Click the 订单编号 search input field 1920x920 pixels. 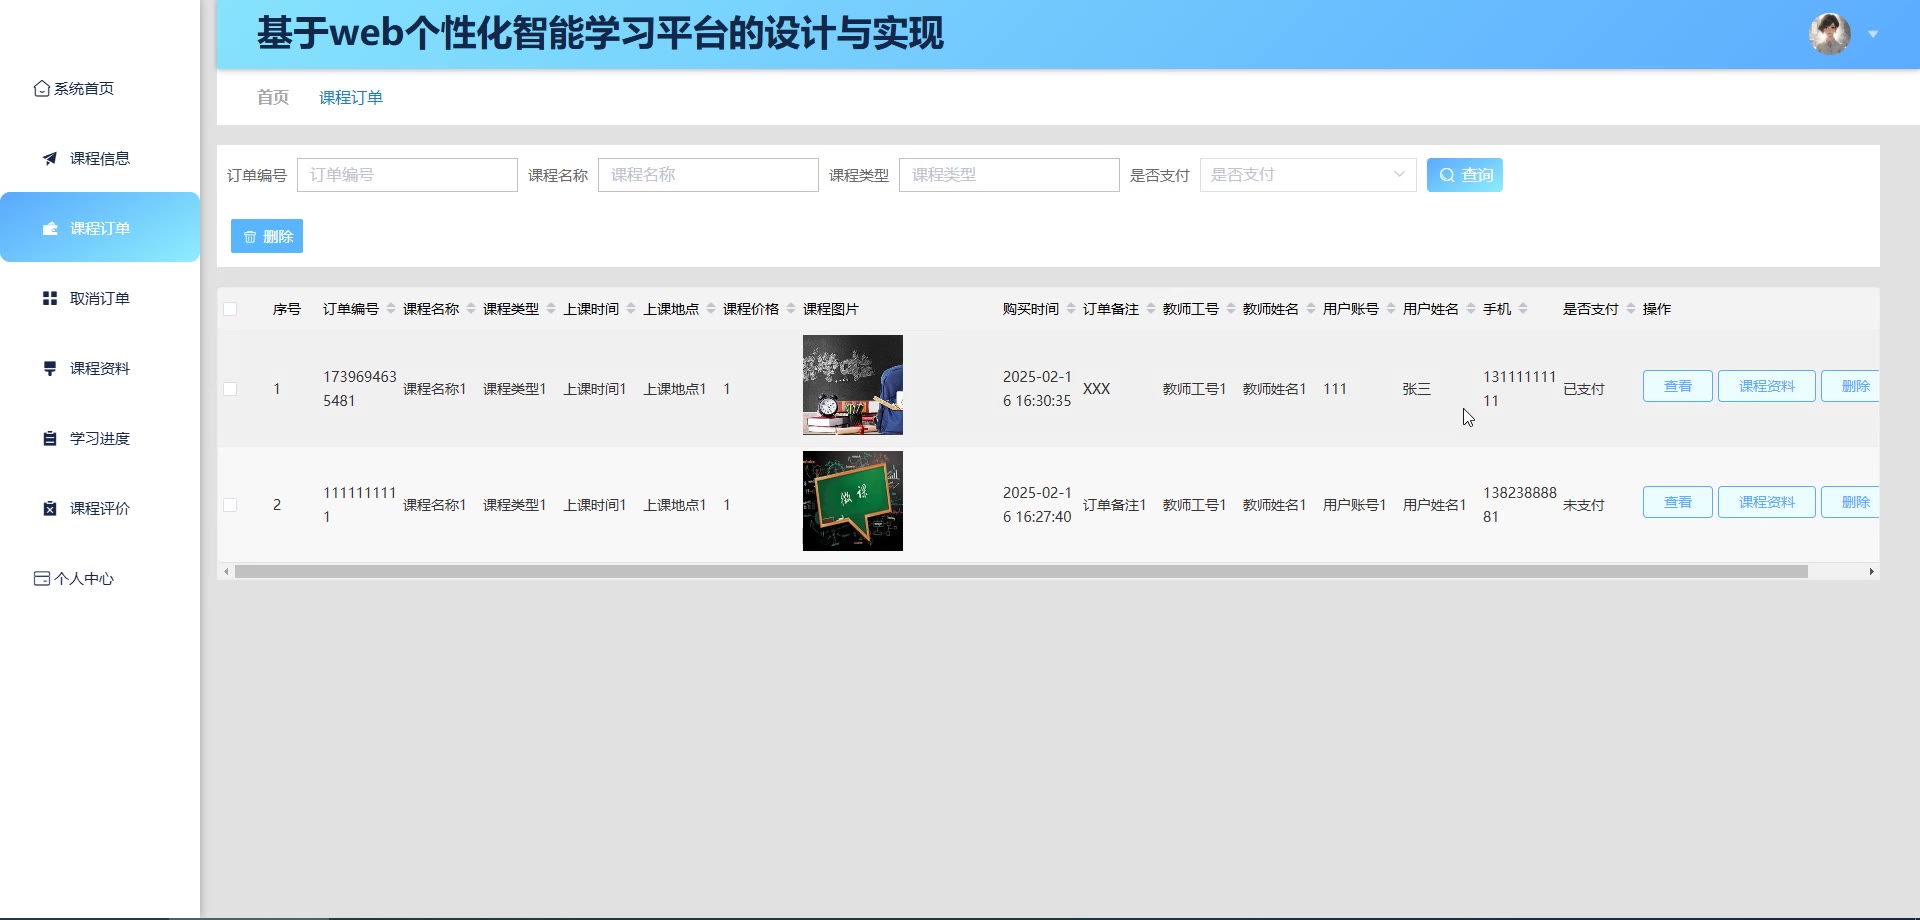[x=407, y=175]
